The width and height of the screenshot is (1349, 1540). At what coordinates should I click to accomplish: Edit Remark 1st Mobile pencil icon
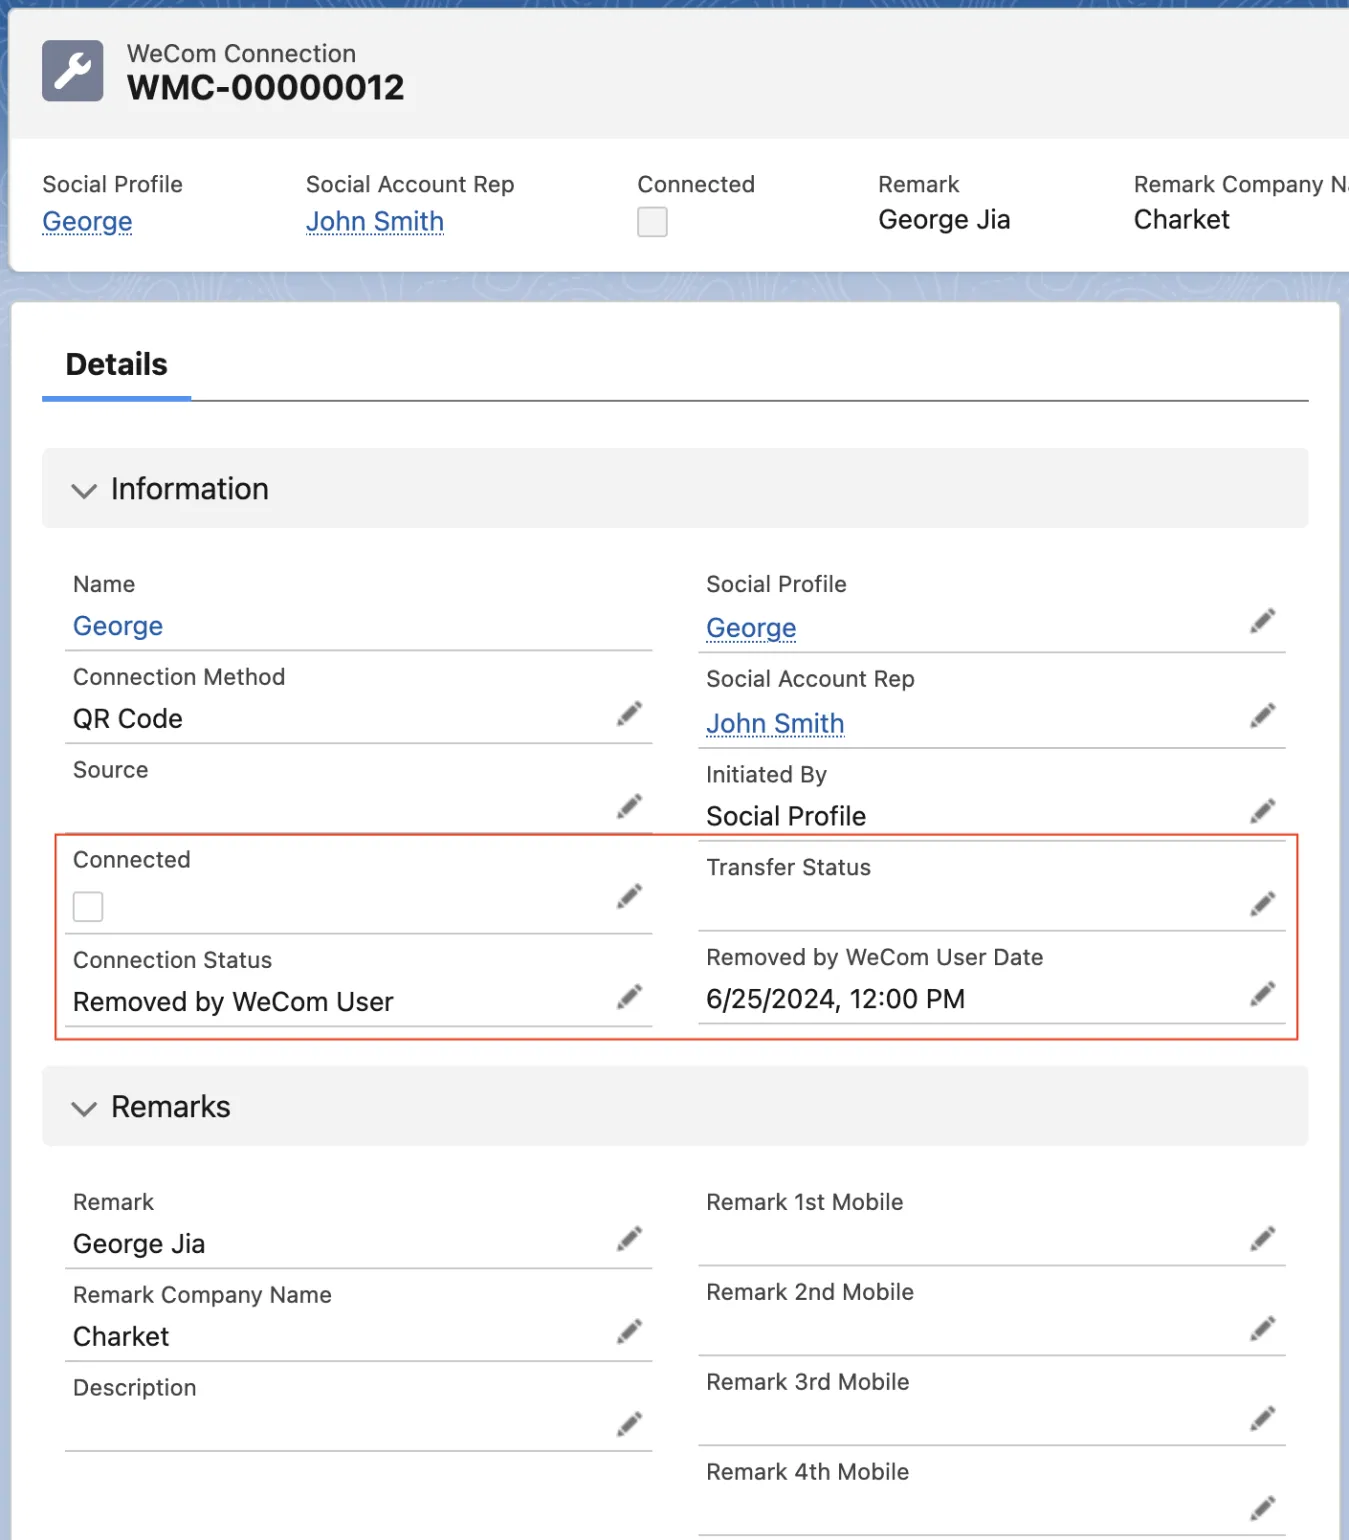pos(1262,1240)
